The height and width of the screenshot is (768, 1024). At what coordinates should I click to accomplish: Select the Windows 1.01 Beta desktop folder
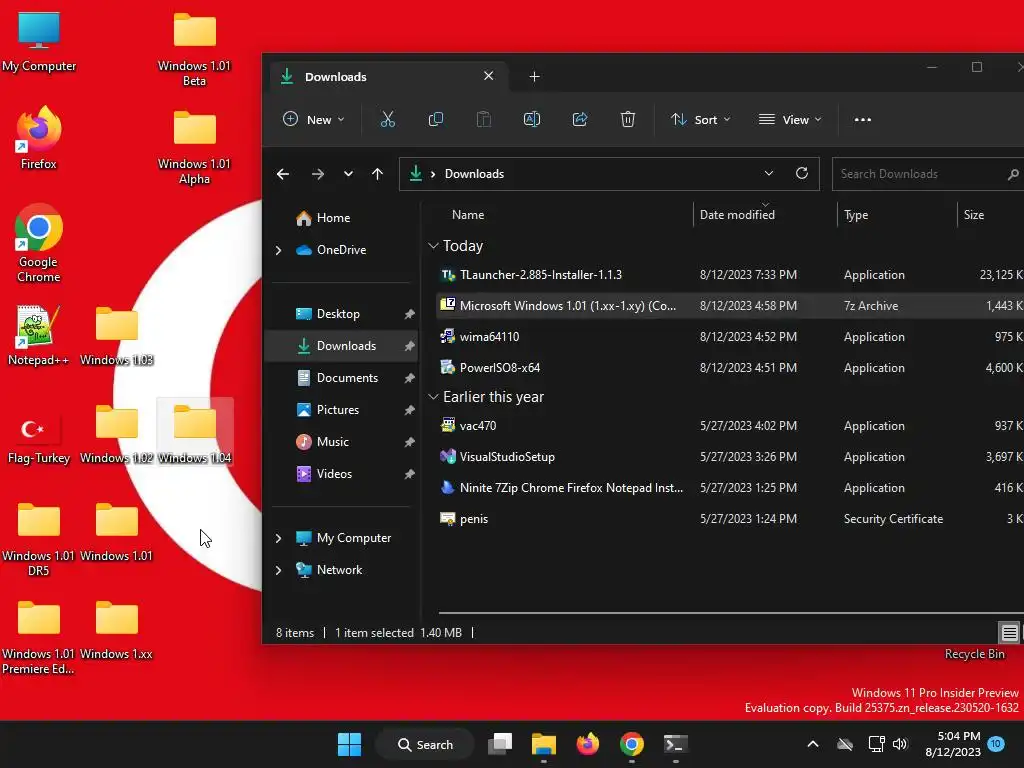point(195,50)
